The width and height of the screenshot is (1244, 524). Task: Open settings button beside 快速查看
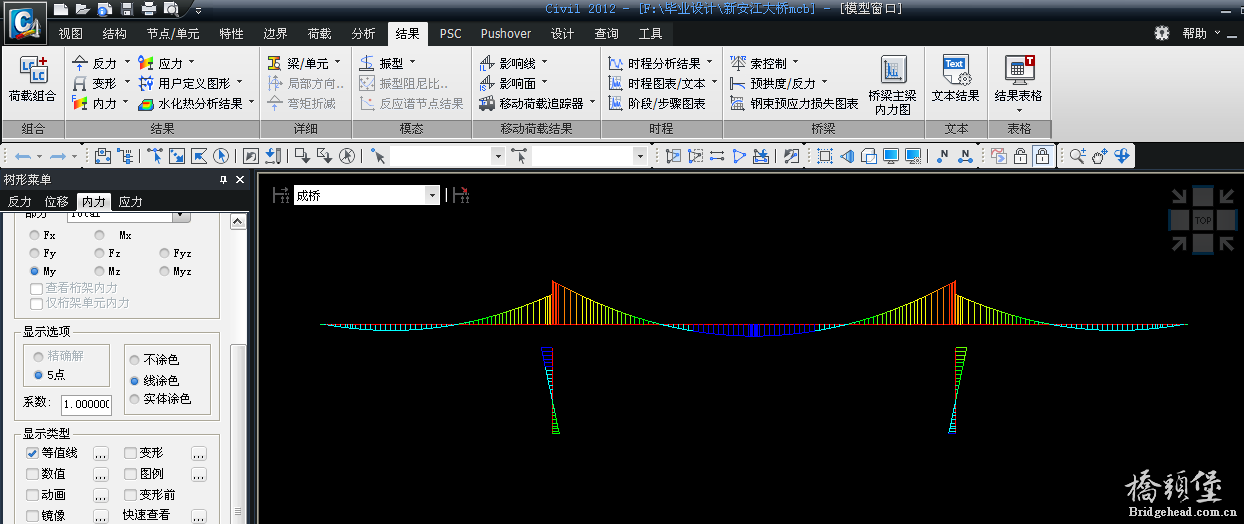pos(199,516)
